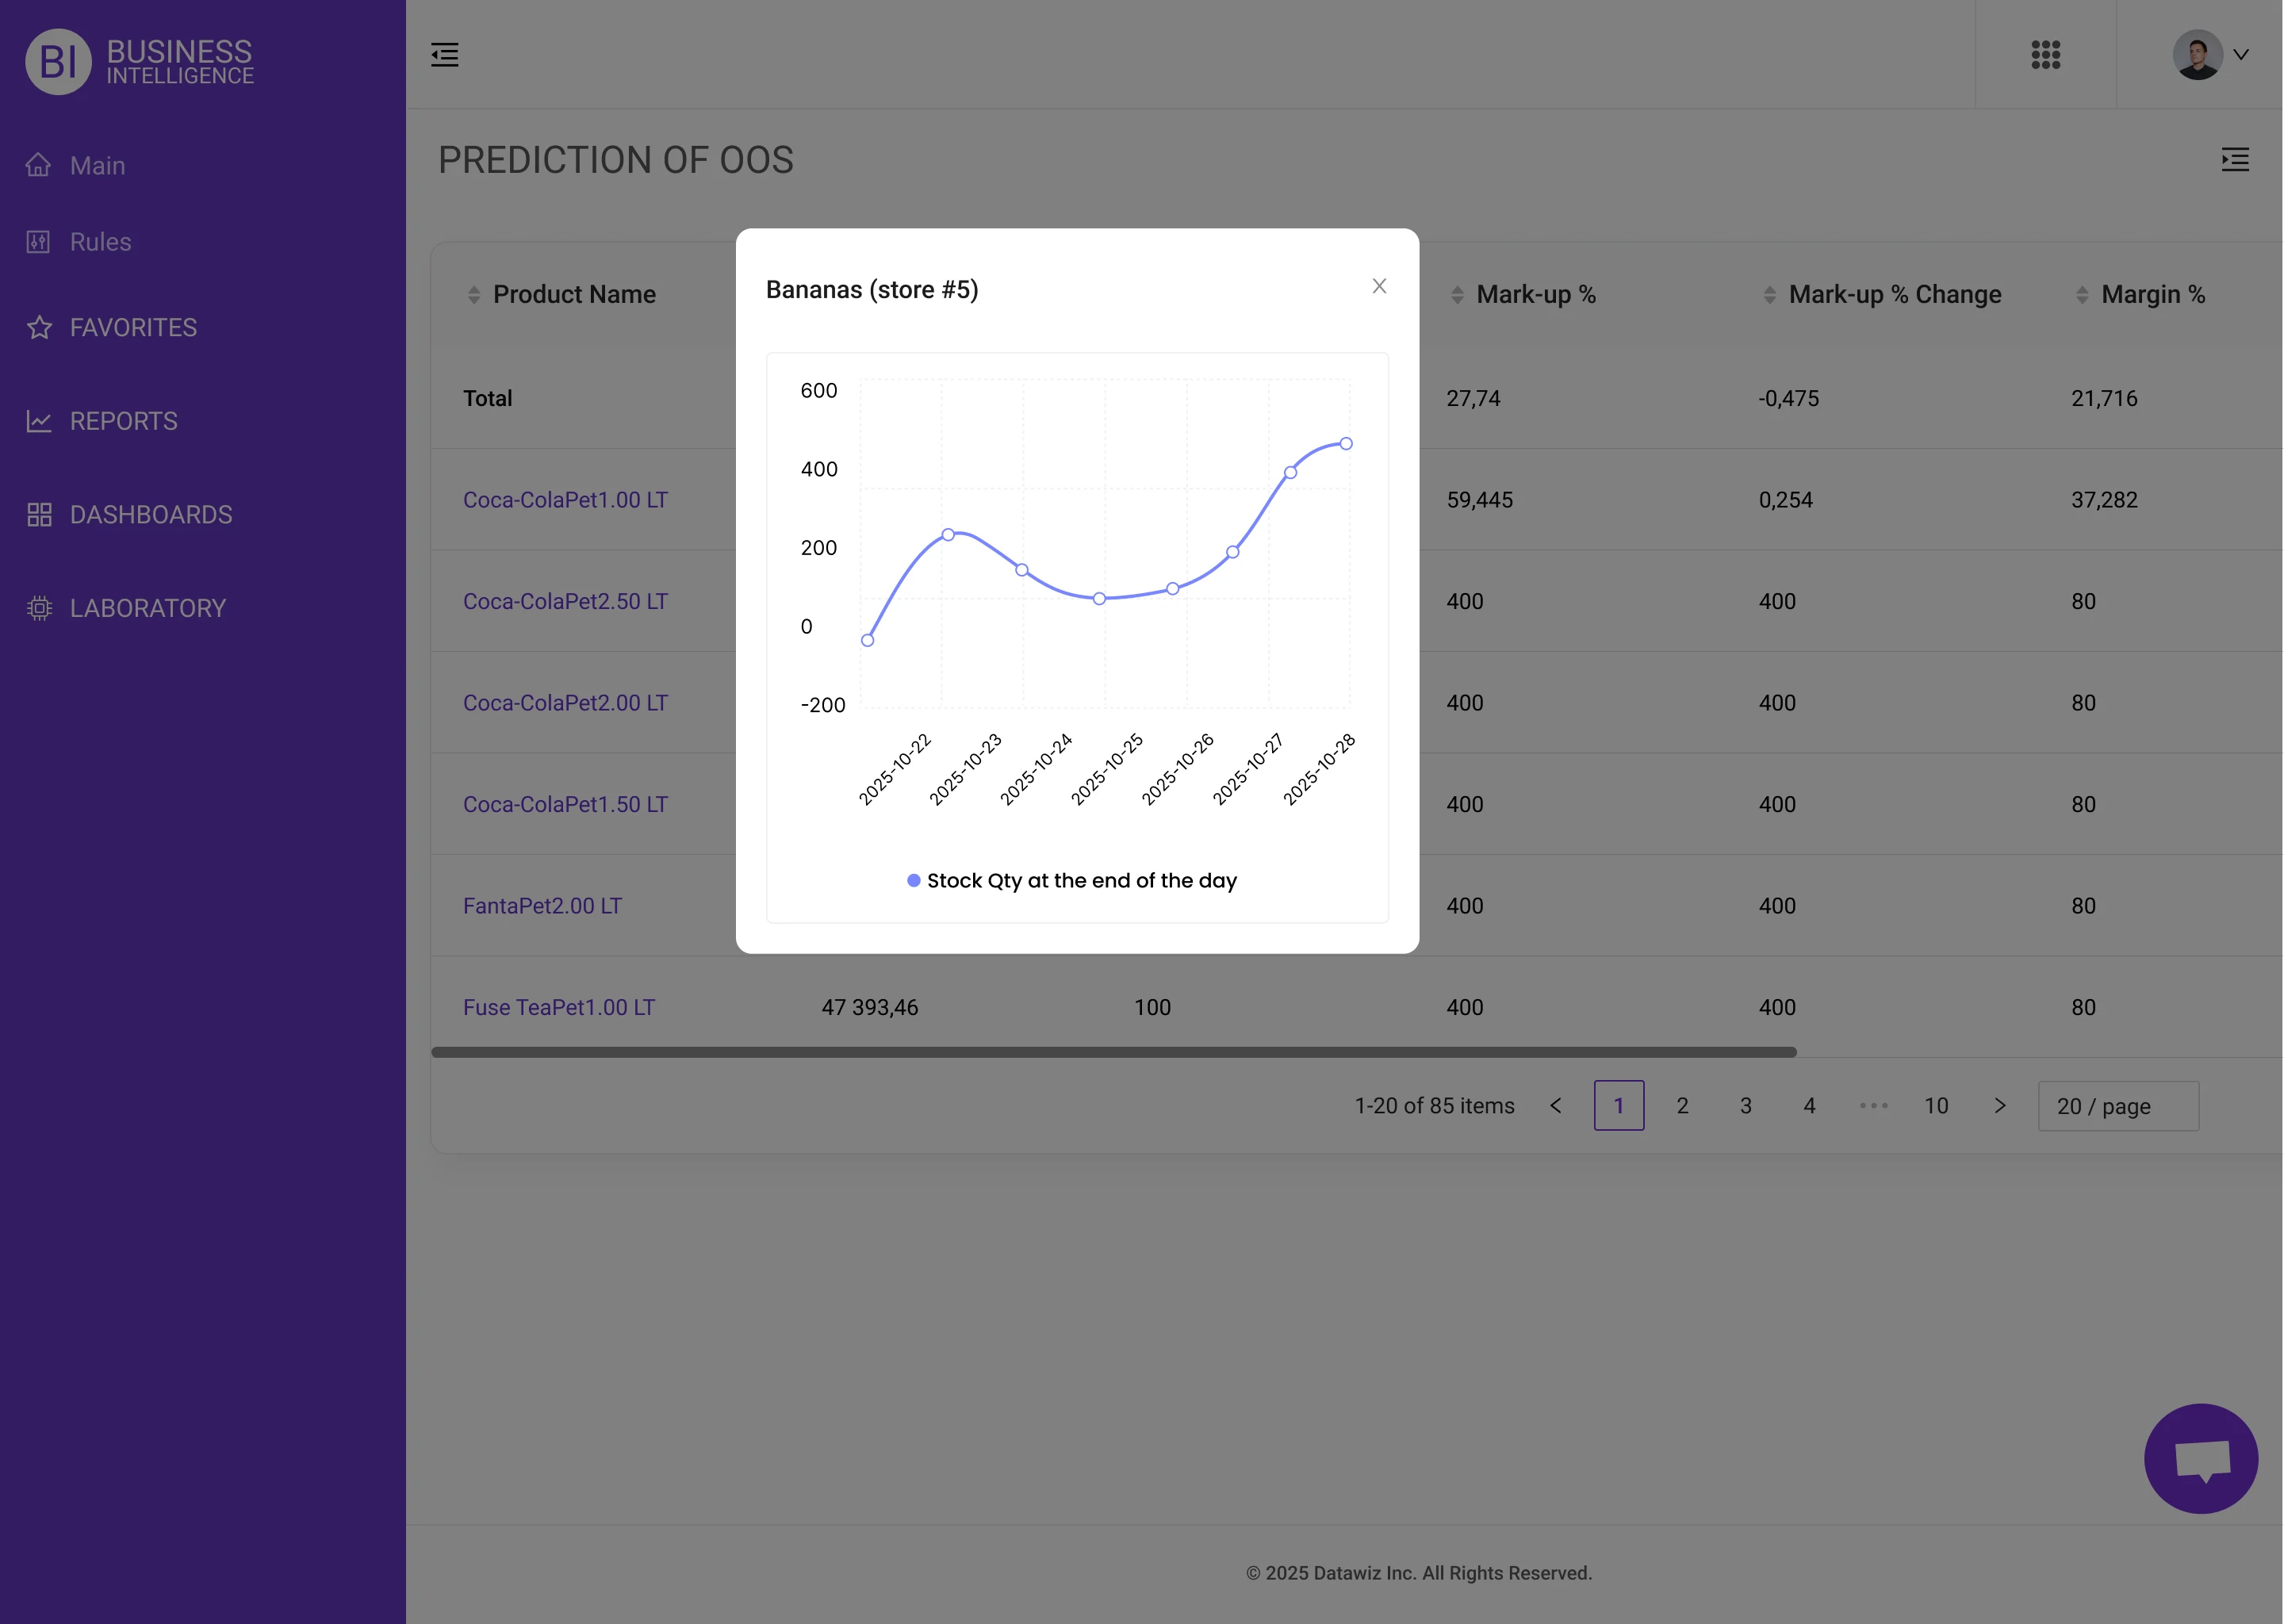2284x1624 pixels.
Task: Go to the next page arrow
Action: [x=1999, y=1106]
